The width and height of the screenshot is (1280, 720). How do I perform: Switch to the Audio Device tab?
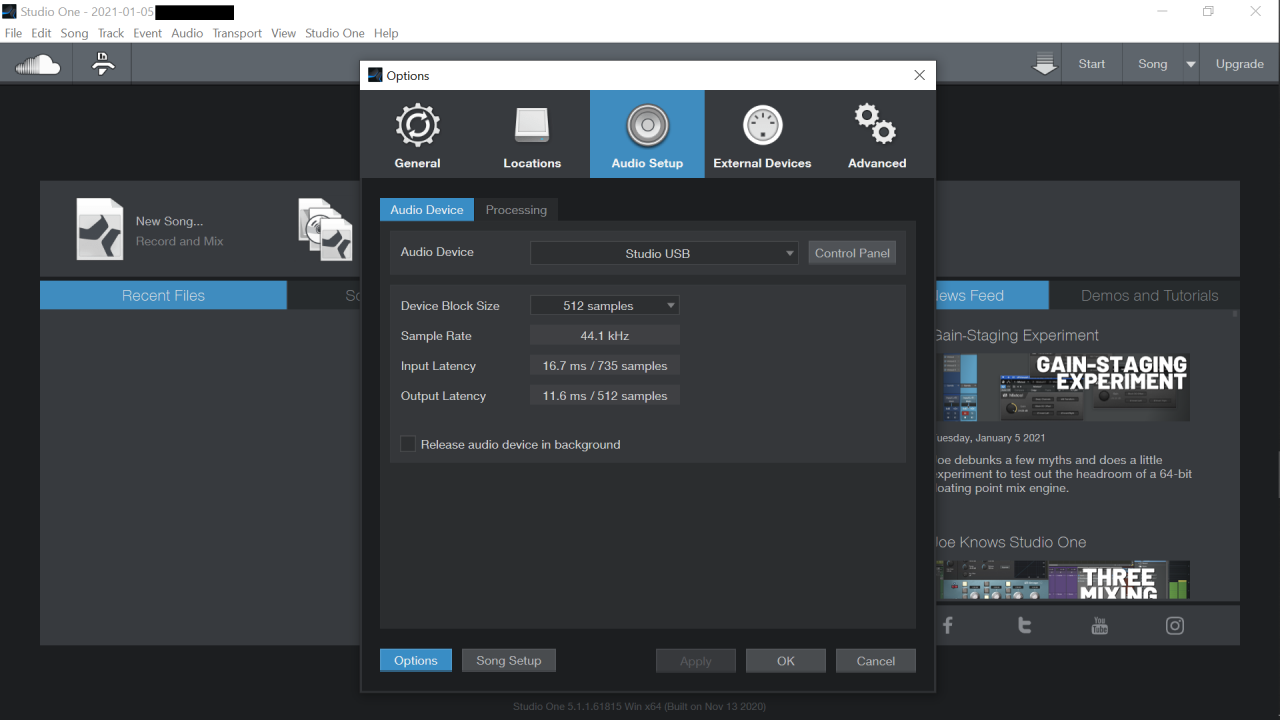(x=427, y=210)
